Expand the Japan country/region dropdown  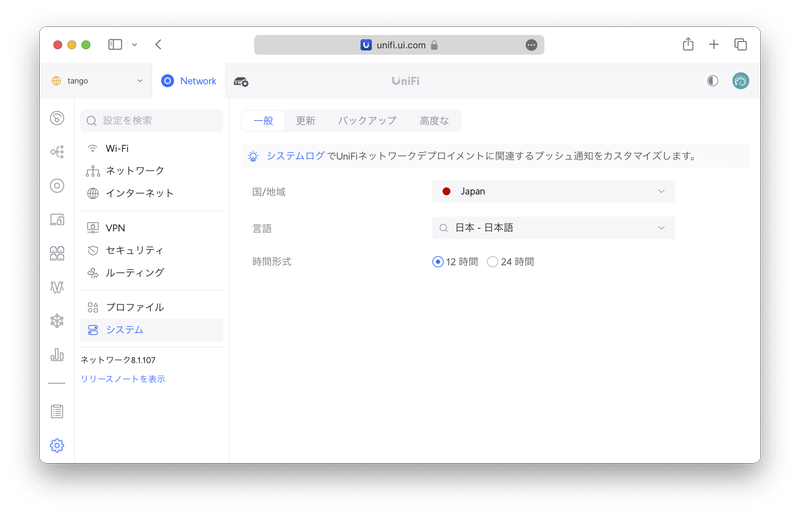pos(553,191)
